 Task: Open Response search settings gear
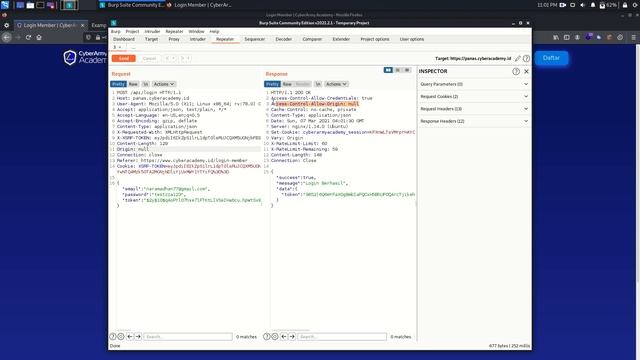(275, 337)
